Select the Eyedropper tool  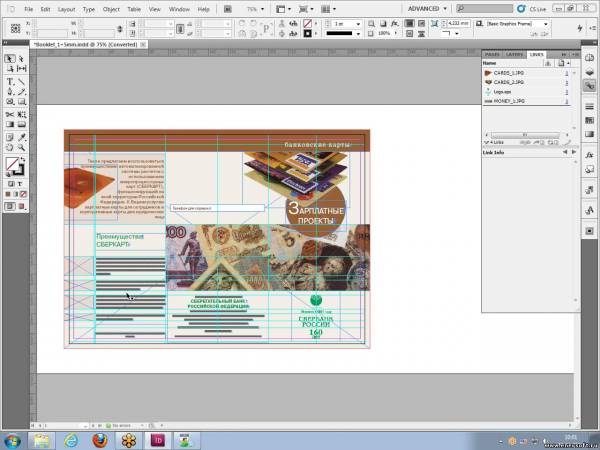[x=21, y=137]
